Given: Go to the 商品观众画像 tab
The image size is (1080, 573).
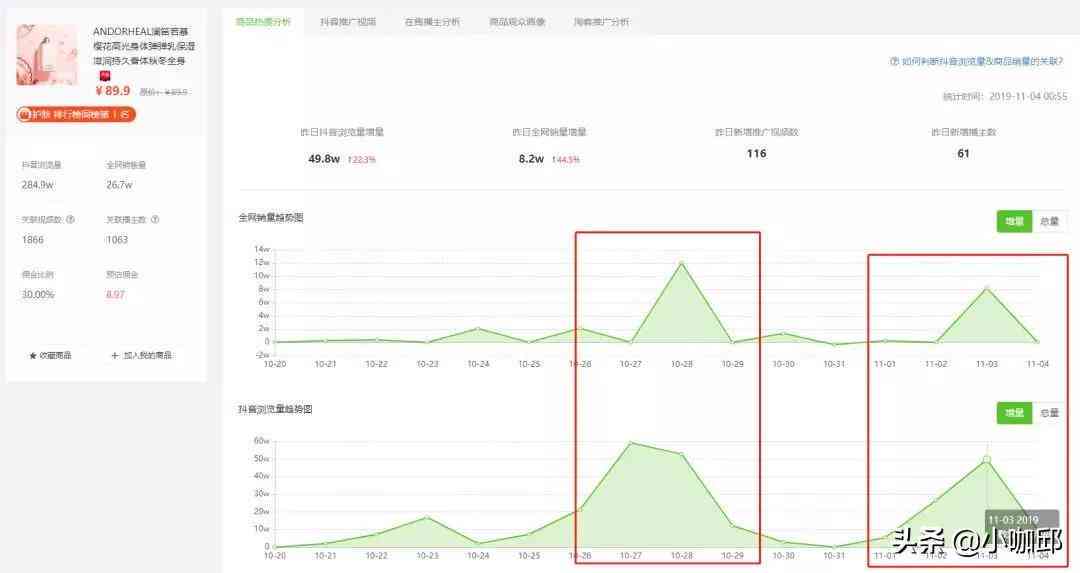Looking at the screenshot, I should [x=517, y=22].
